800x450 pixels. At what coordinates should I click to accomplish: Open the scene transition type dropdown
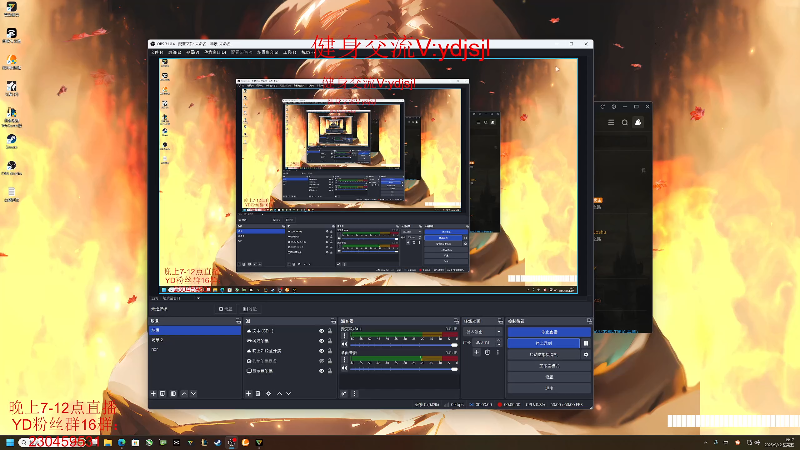click(x=483, y=332)
